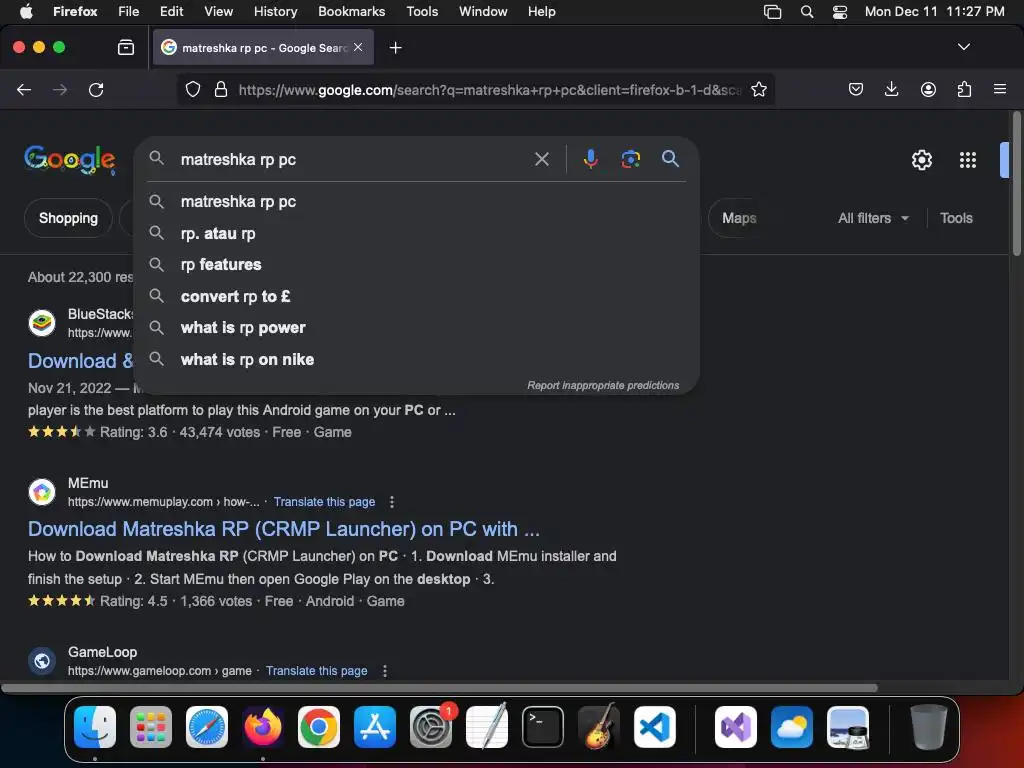Choose suggestion "rp. atau rp"
The height and width of the screenshot is (768, 1024).
pos(416,233)
